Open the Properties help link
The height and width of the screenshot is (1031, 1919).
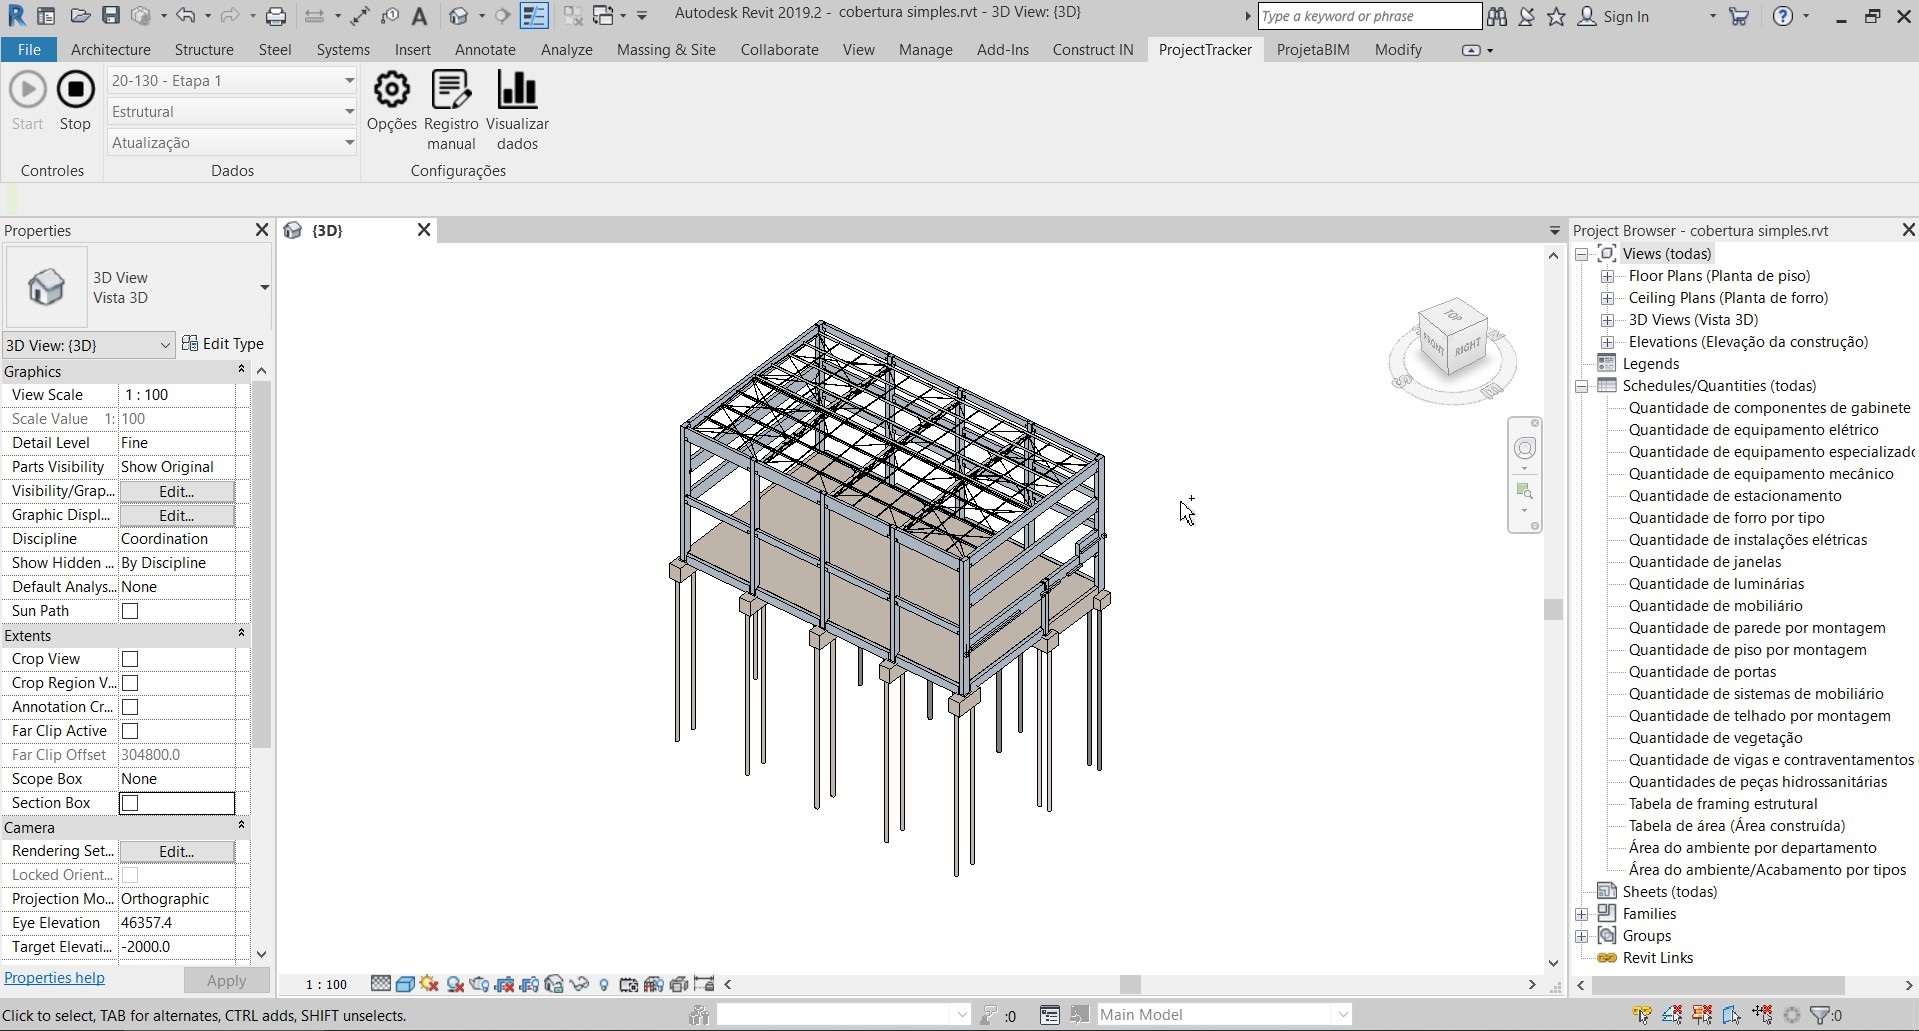[x=56, y=978]
